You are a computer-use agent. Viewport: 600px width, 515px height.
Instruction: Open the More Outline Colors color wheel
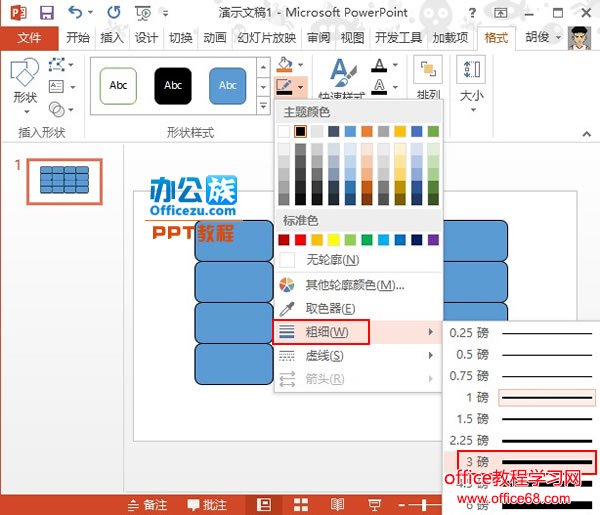tap(287, 285)
